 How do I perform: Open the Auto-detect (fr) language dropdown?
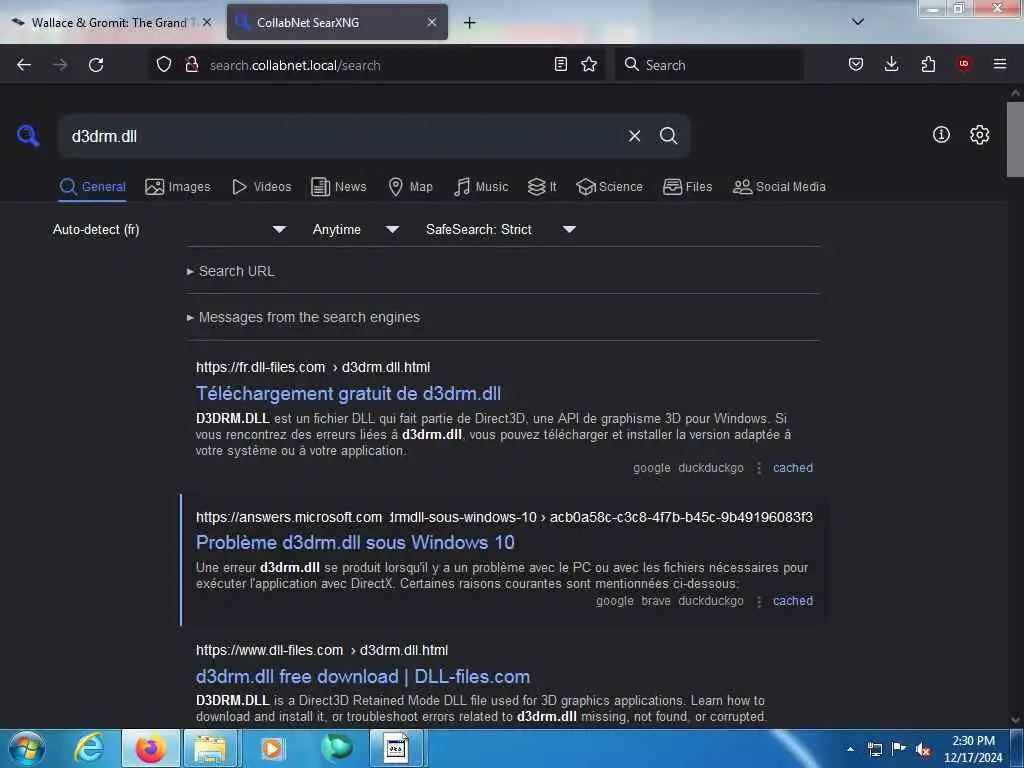(169, 229)
